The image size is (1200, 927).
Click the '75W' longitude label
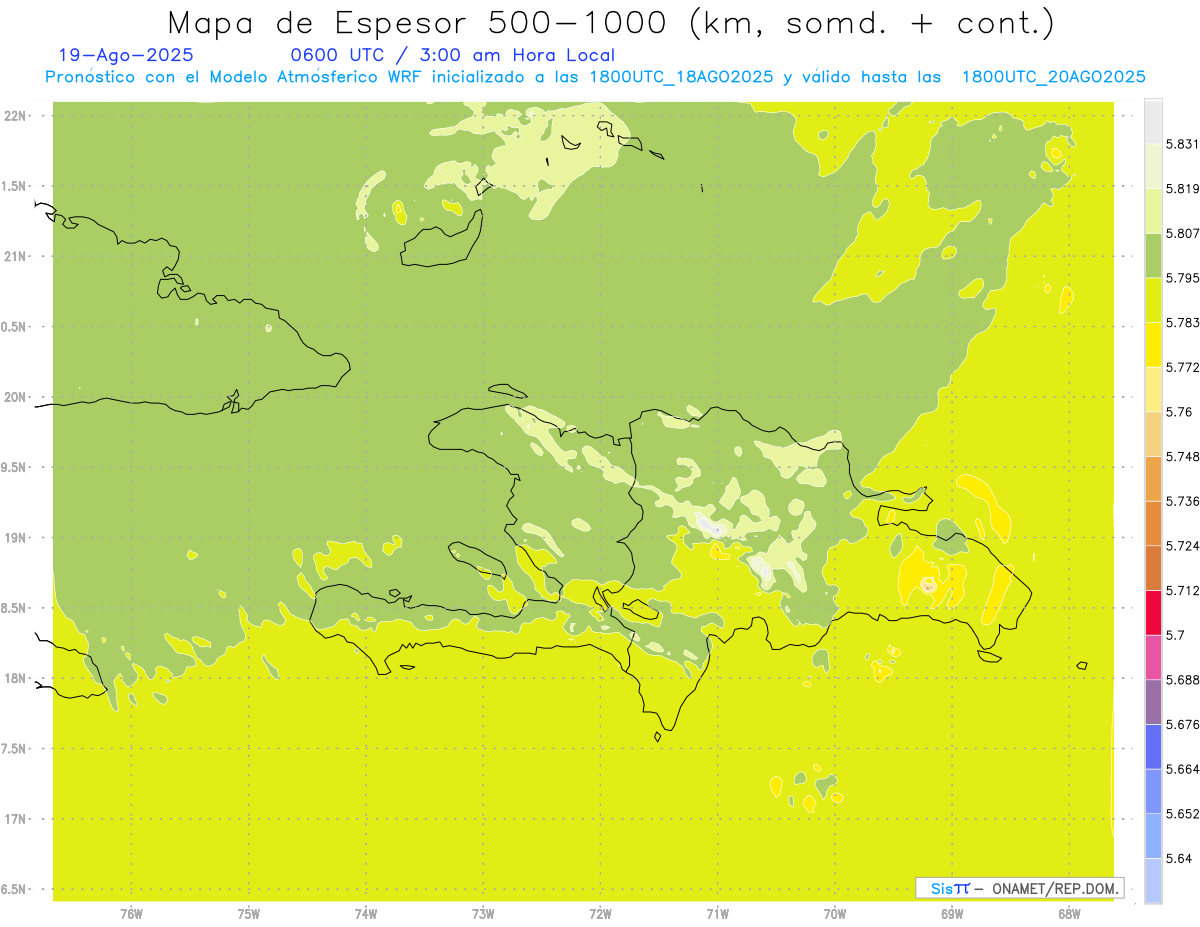click(x=249, y=914)
